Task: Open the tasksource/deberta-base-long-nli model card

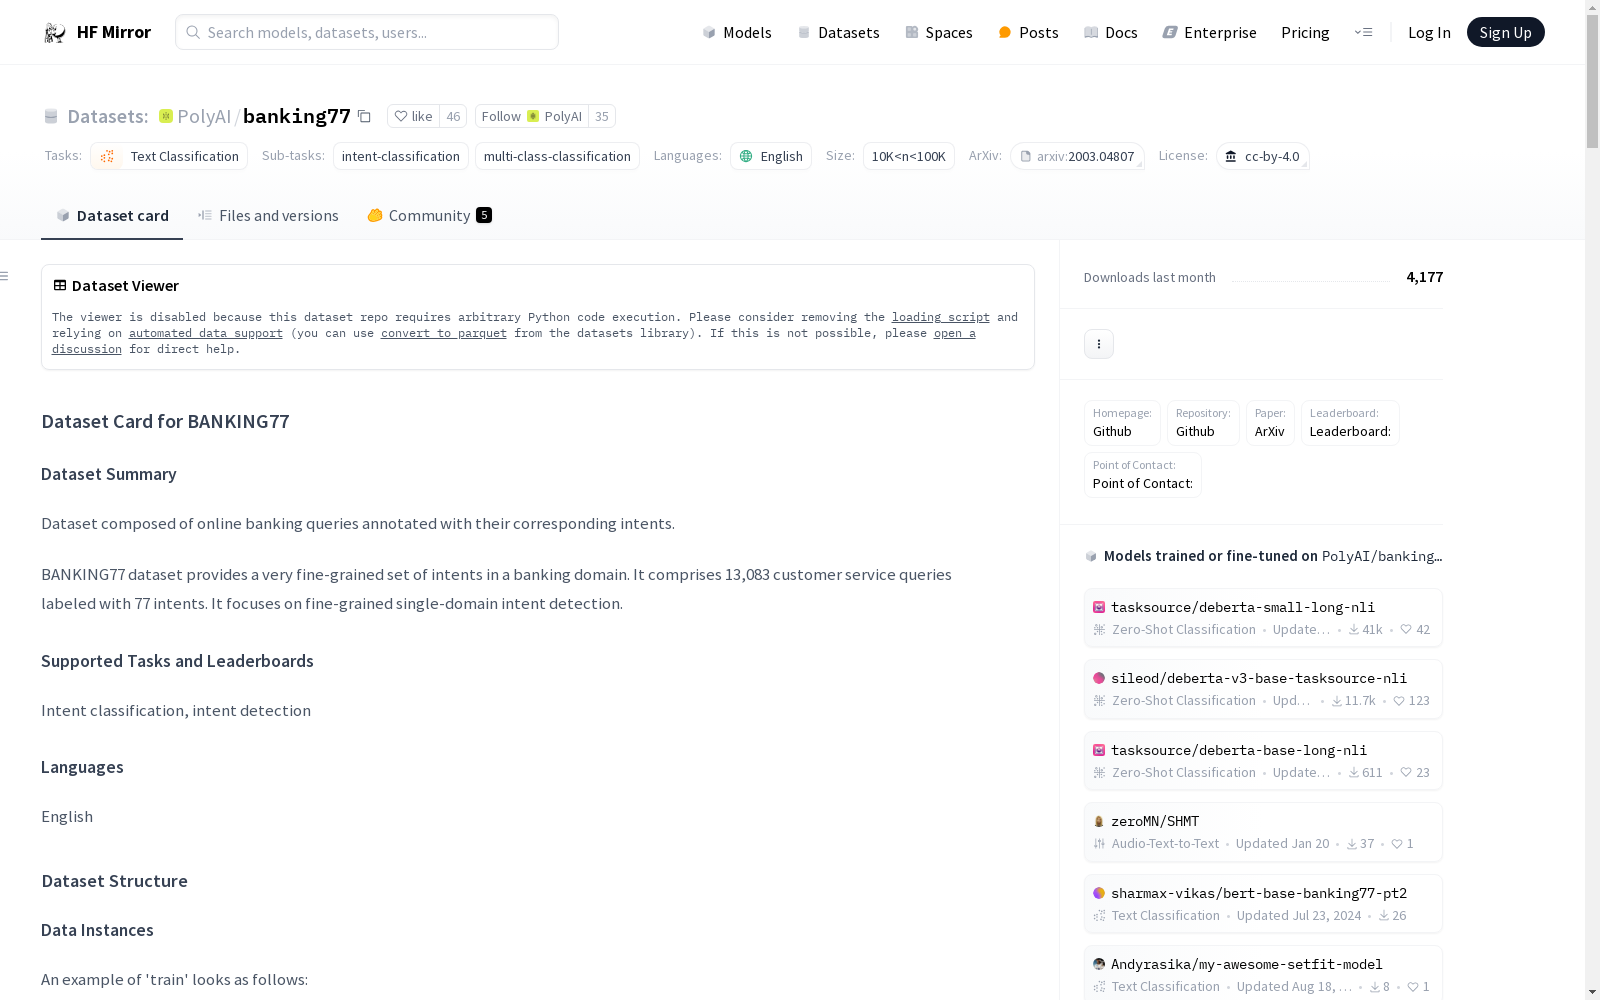Action: [1263, 761]
